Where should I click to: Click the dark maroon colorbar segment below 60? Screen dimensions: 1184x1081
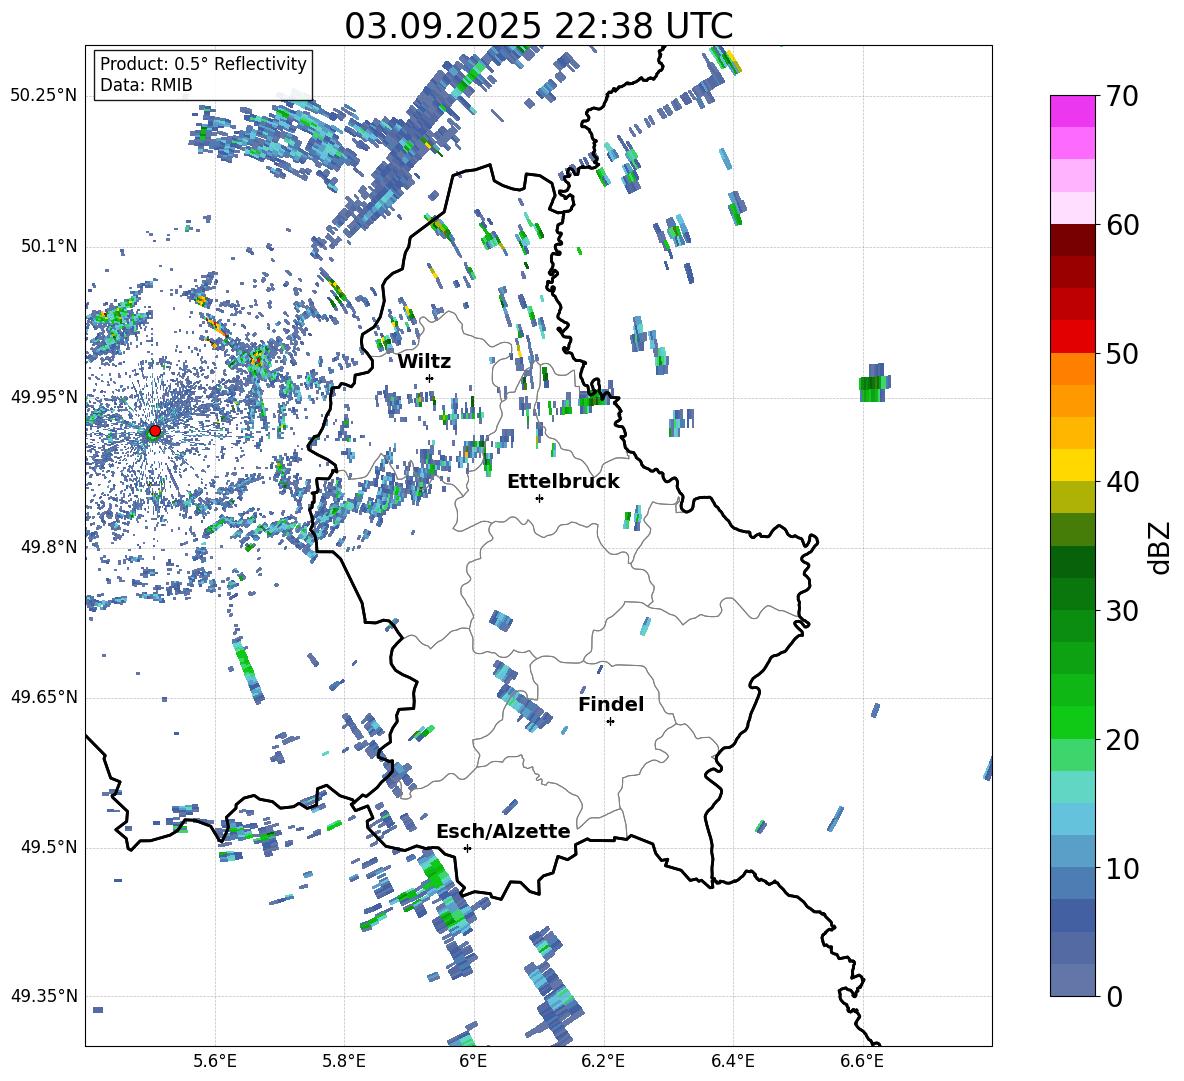tap(1072, 240)
